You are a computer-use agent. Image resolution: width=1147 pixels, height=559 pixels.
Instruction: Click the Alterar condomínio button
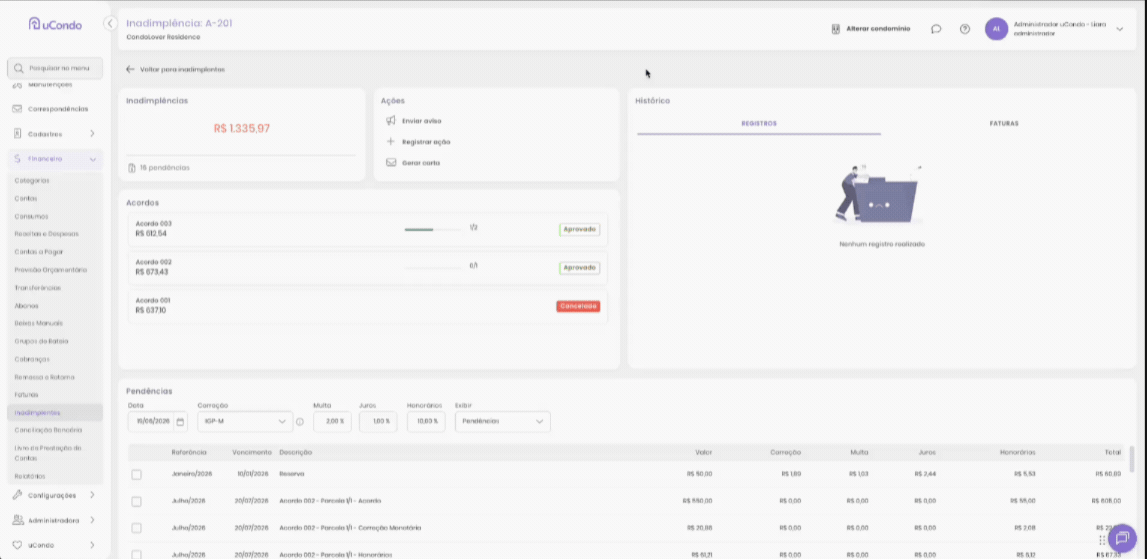pos(871,29)
